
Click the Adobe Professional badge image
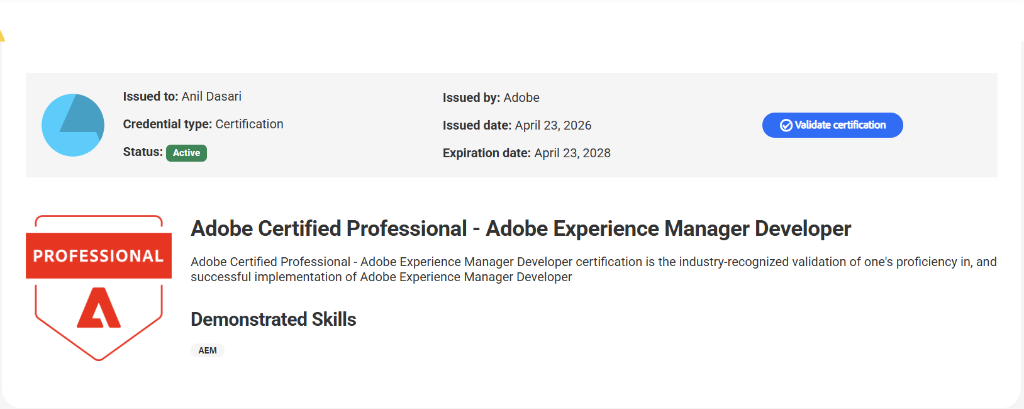coord(99,287)
